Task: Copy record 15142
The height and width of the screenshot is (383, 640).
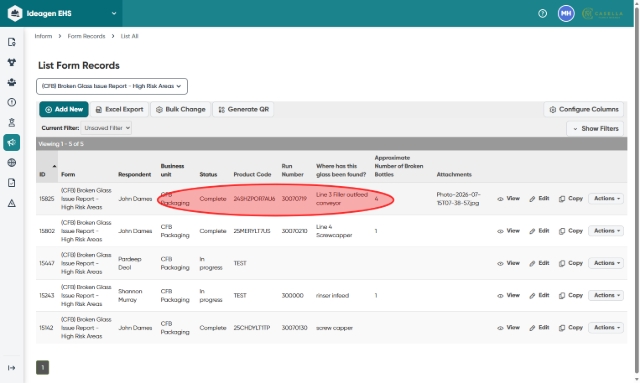Action: pos(571,327)
